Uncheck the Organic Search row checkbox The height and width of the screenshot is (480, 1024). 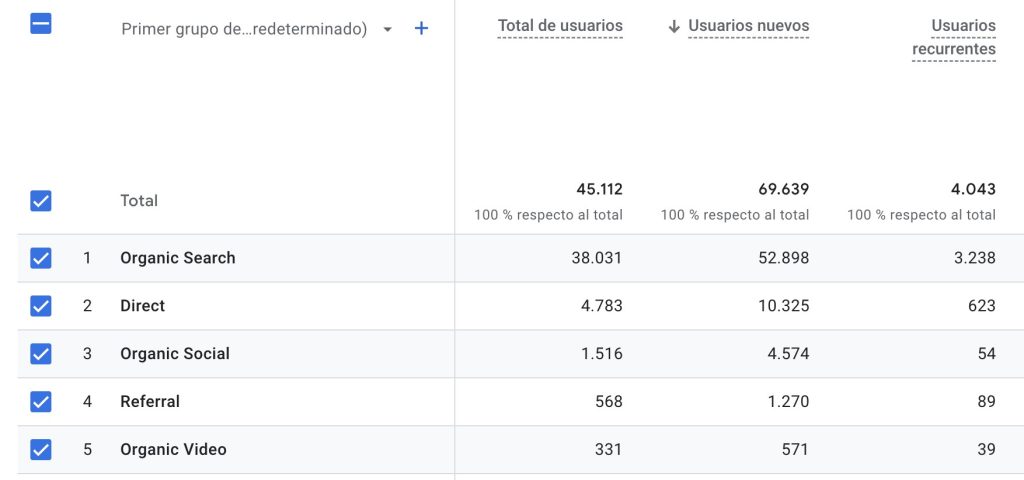41,258
